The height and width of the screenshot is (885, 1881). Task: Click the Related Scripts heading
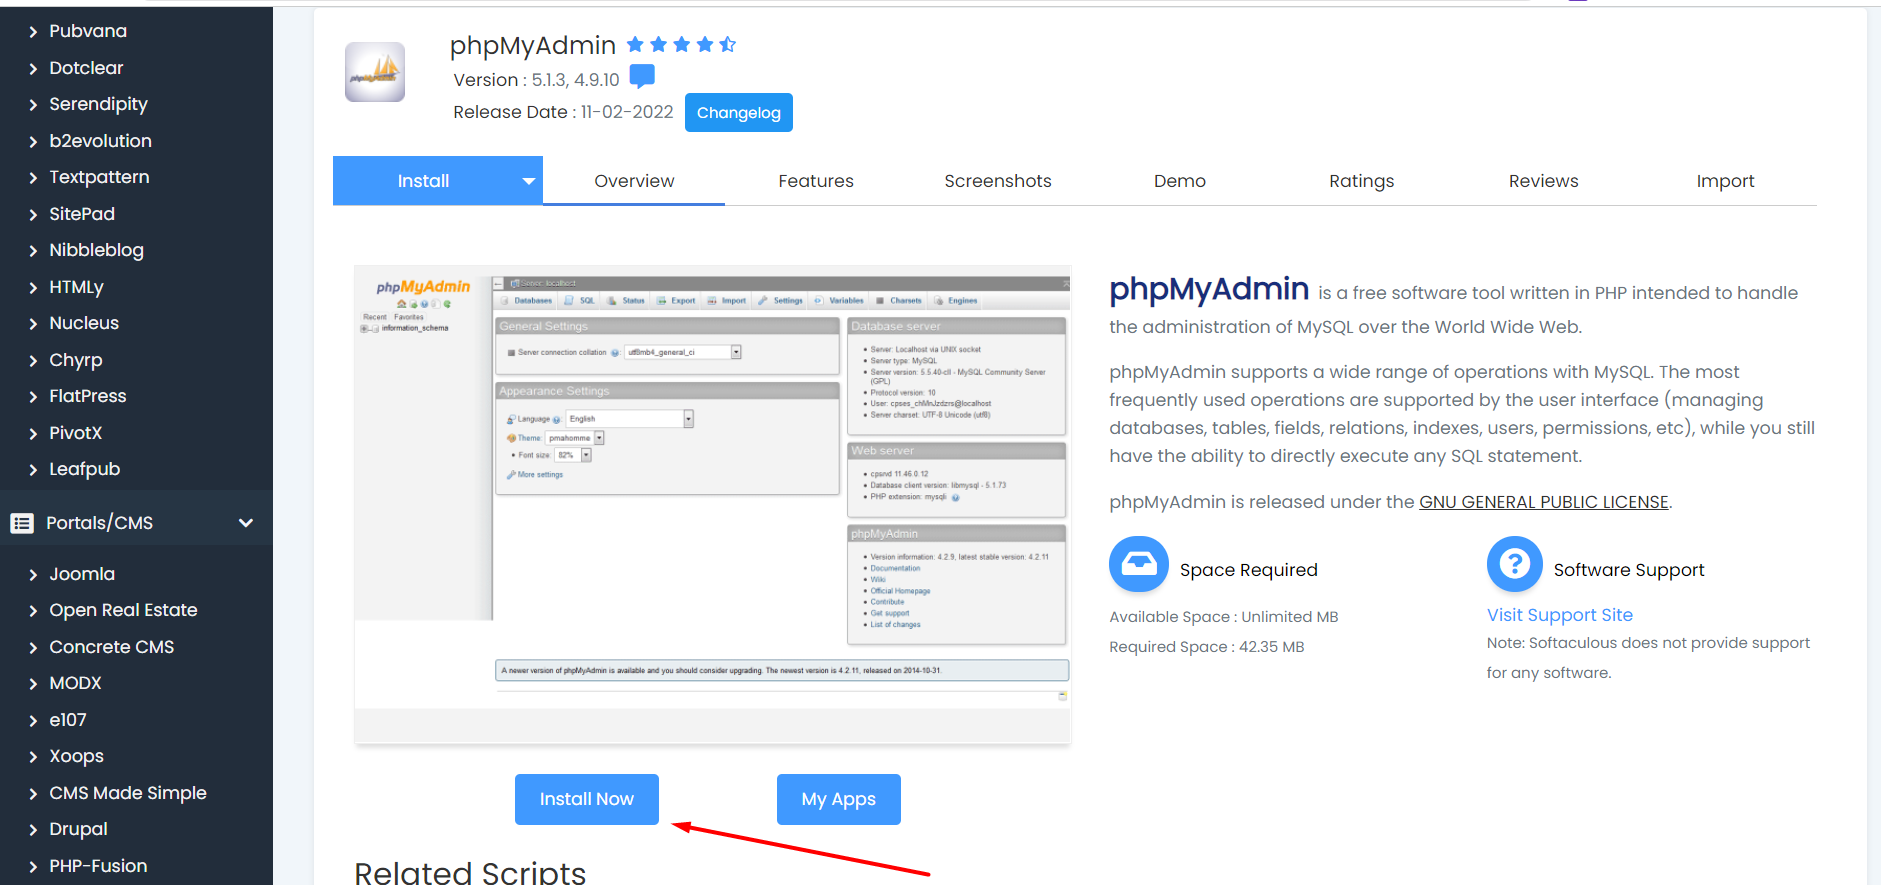click(470, 872)
